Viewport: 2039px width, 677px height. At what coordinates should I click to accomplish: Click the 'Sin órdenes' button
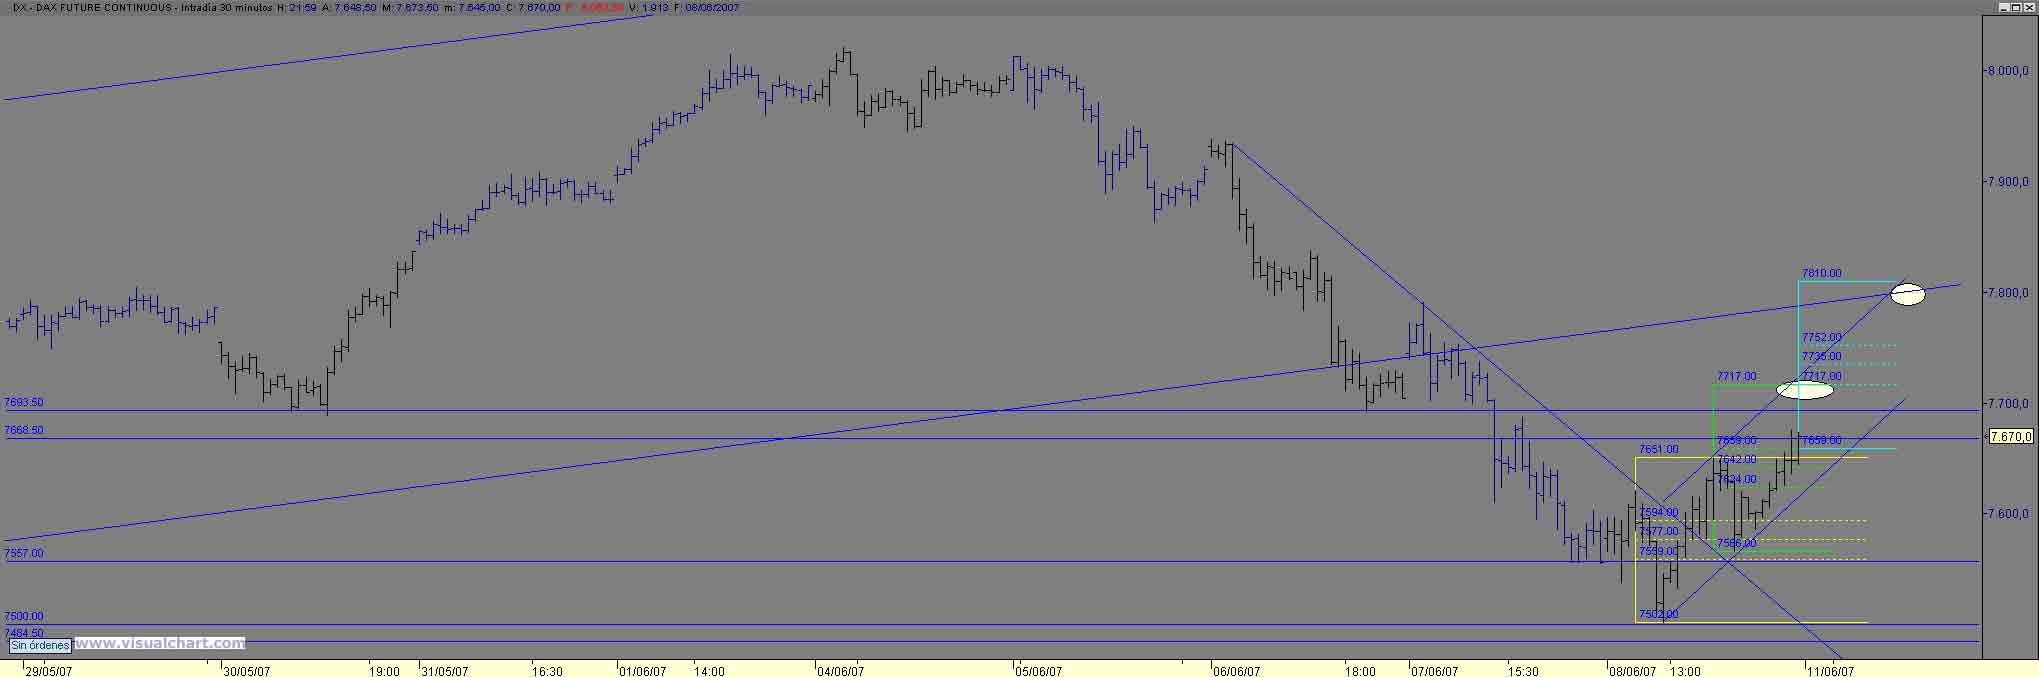point(40,646)
